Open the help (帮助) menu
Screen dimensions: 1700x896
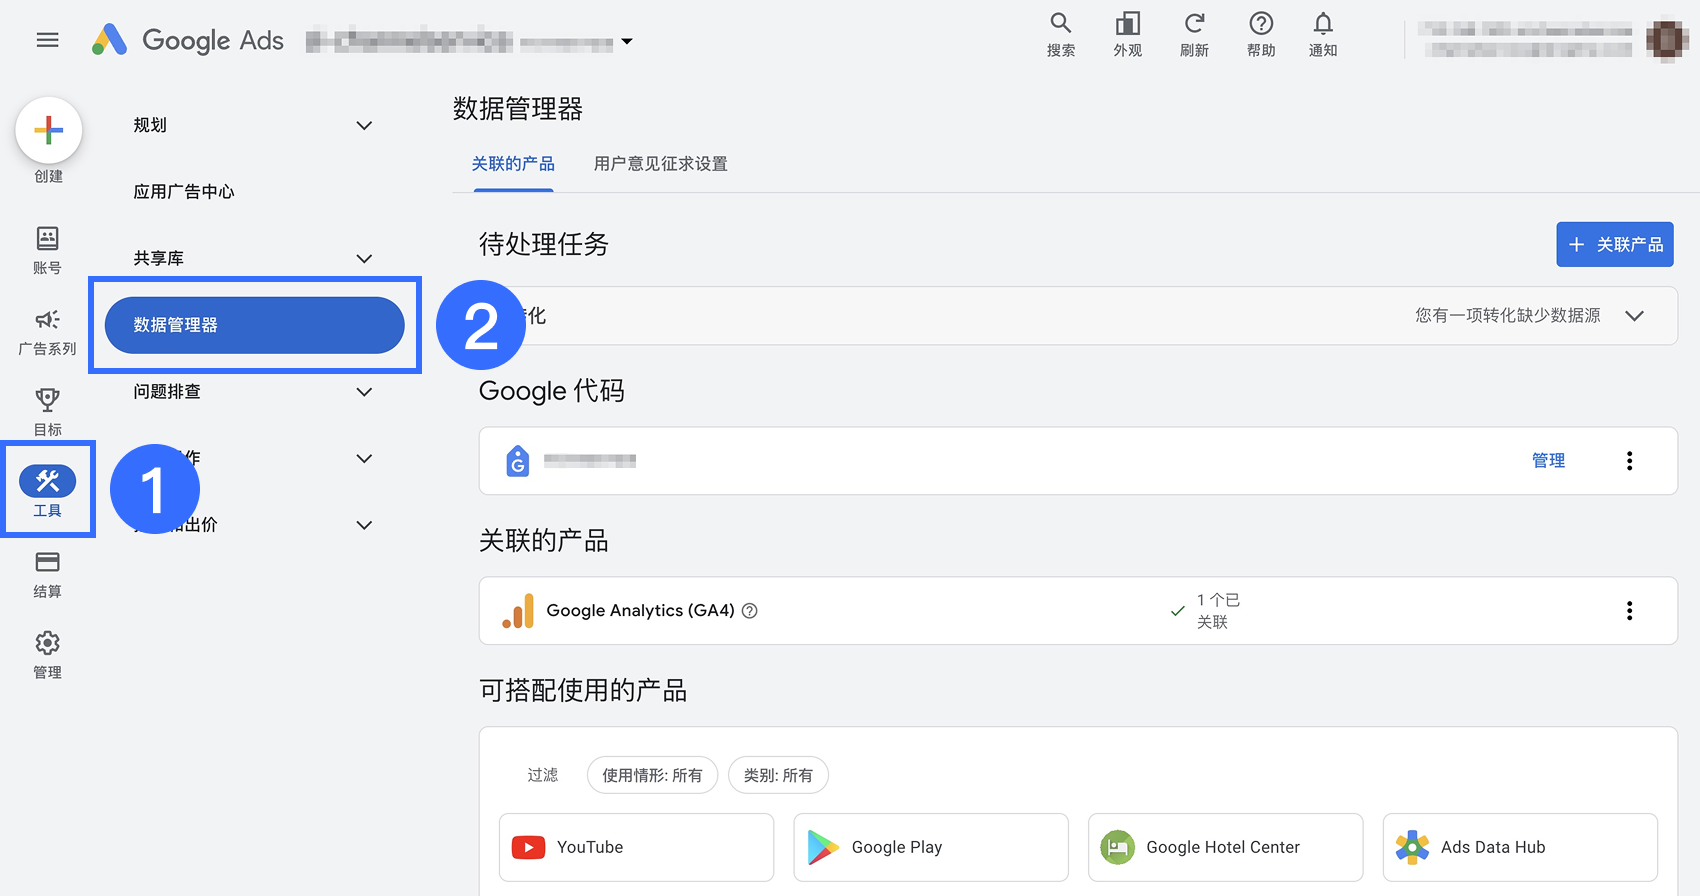[x=1261, y=35]
